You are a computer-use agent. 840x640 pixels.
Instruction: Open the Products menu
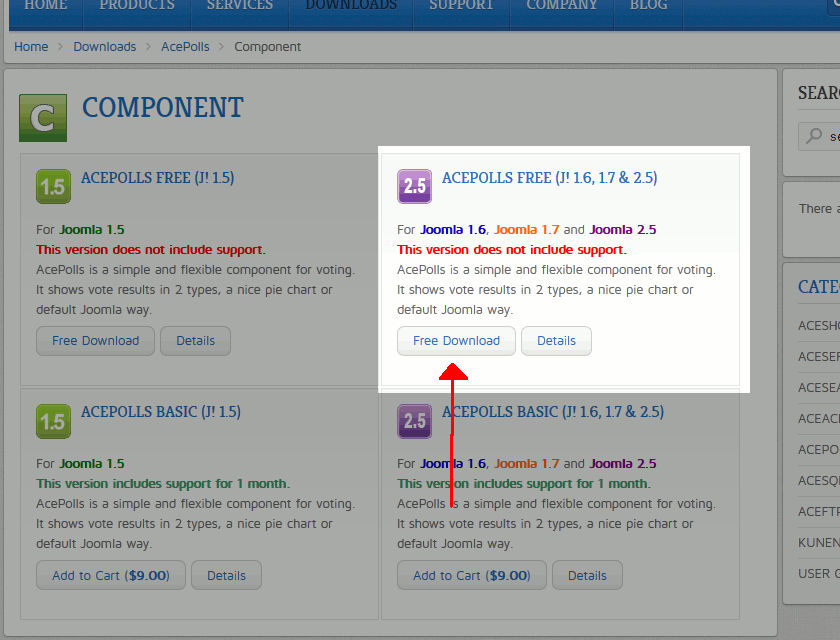point(137,5)
